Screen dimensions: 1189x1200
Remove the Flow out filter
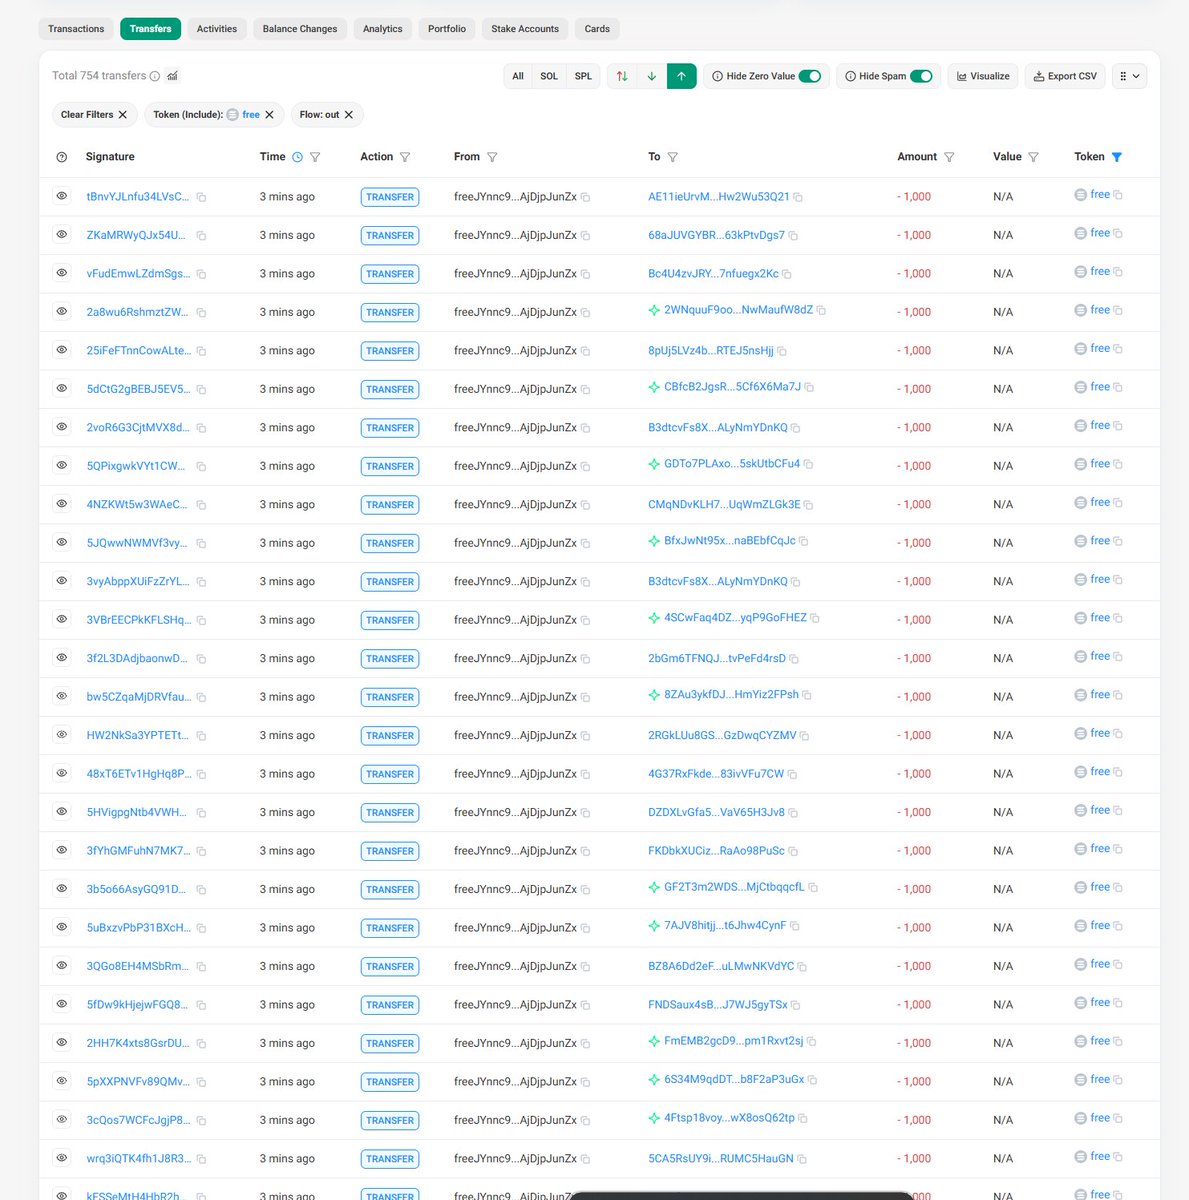click(x=349, y=115)
